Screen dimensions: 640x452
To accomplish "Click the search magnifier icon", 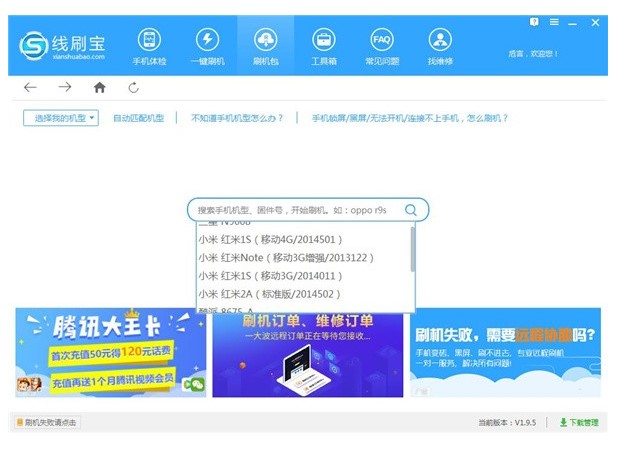I will 411,210.
